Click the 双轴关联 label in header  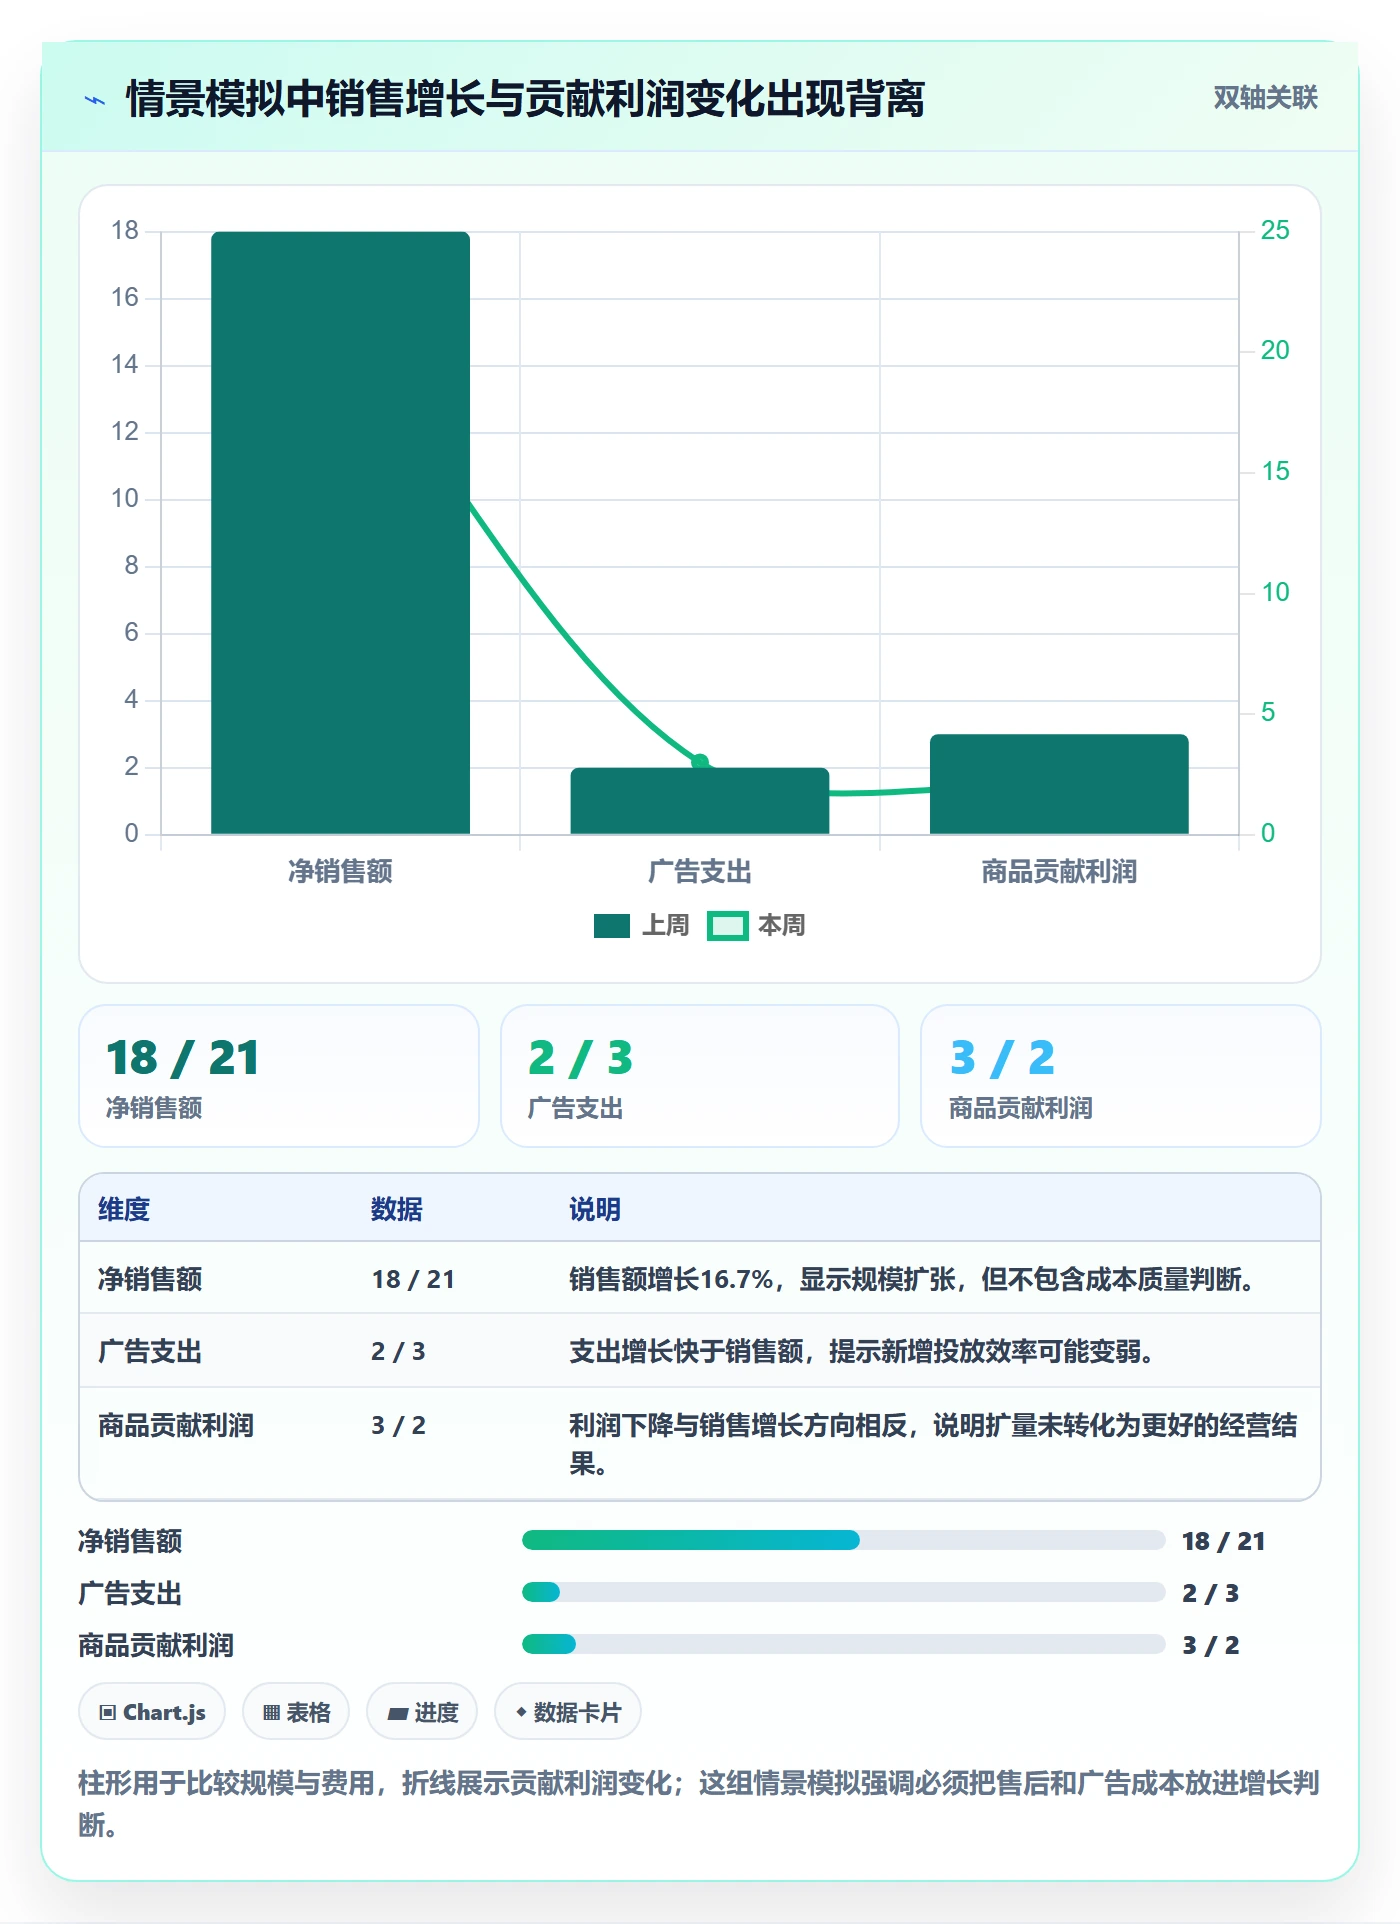coord(1265,98)
